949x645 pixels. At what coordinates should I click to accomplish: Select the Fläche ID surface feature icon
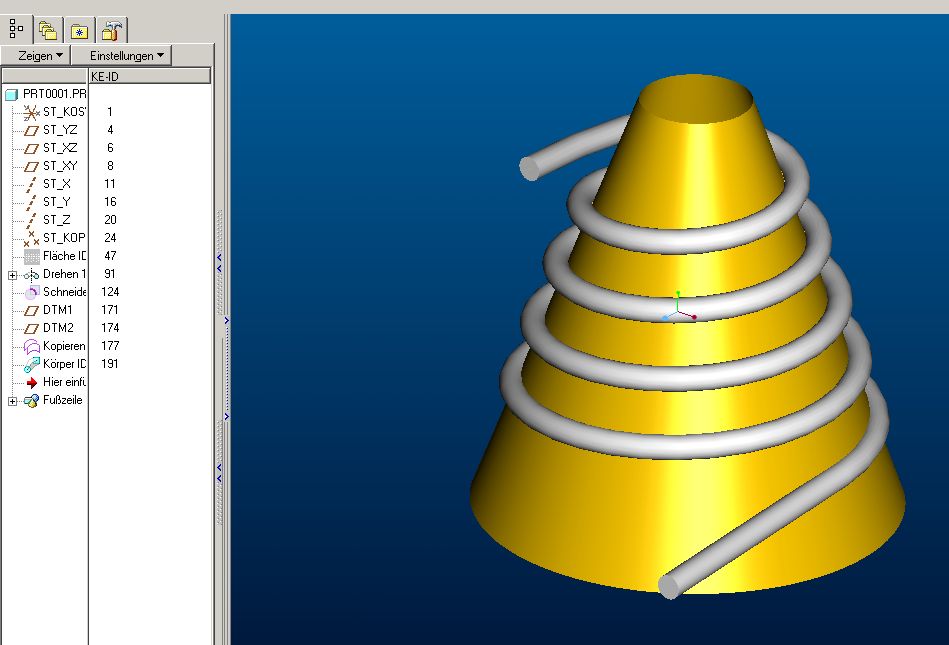pyautogui.click(x=31, y=257)
